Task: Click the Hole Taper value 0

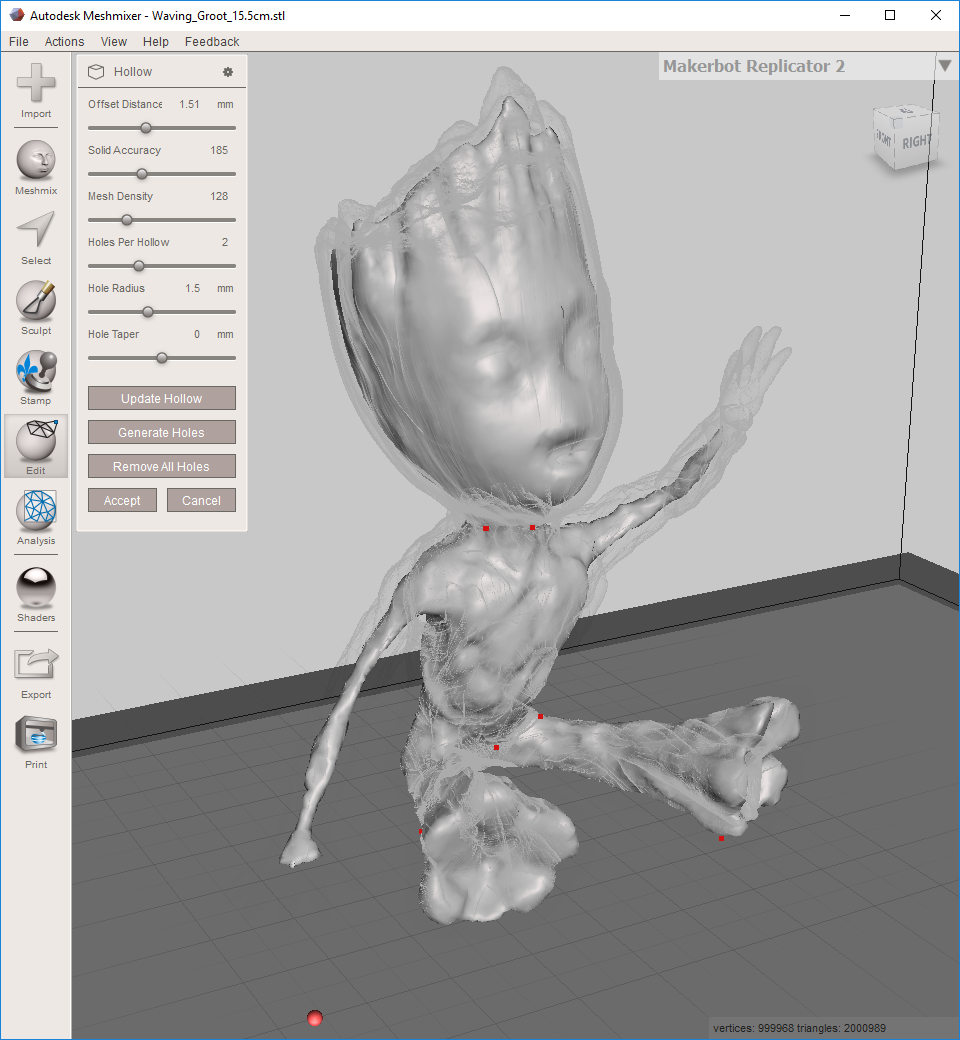Action: (197, 334)
